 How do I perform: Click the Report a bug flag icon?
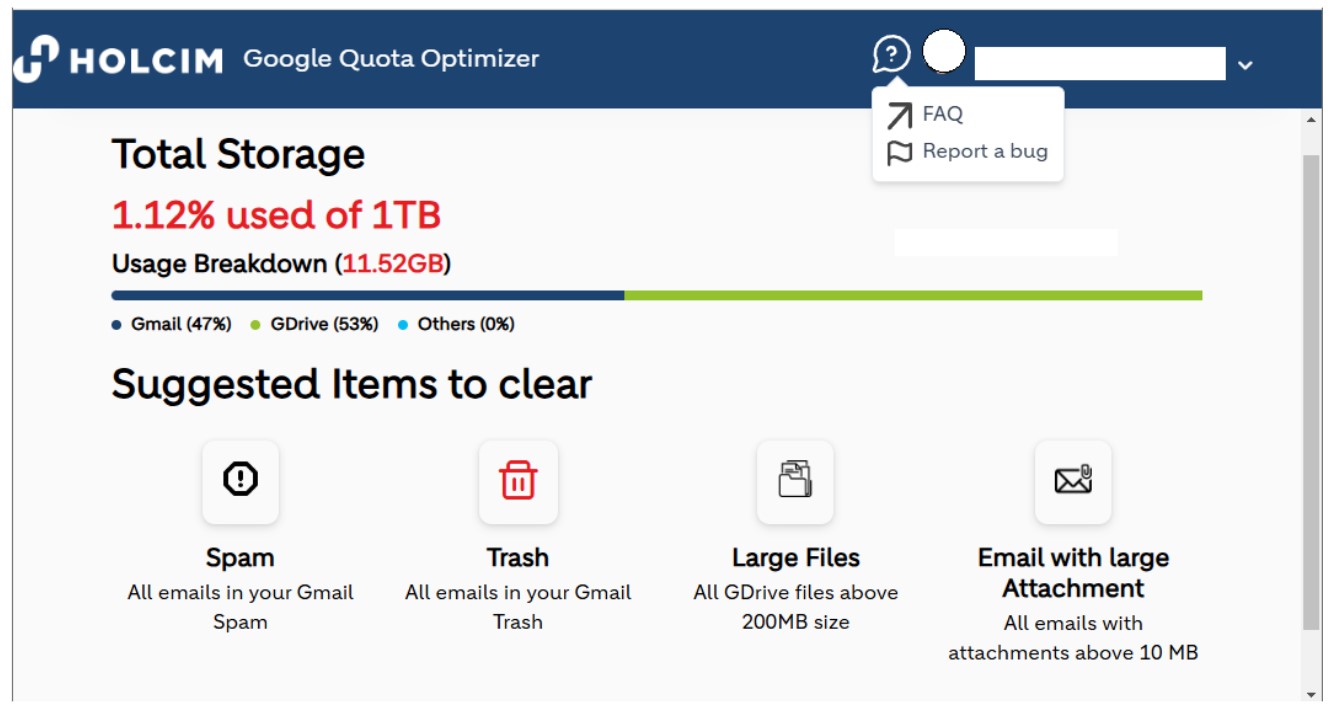coord(900,153)
